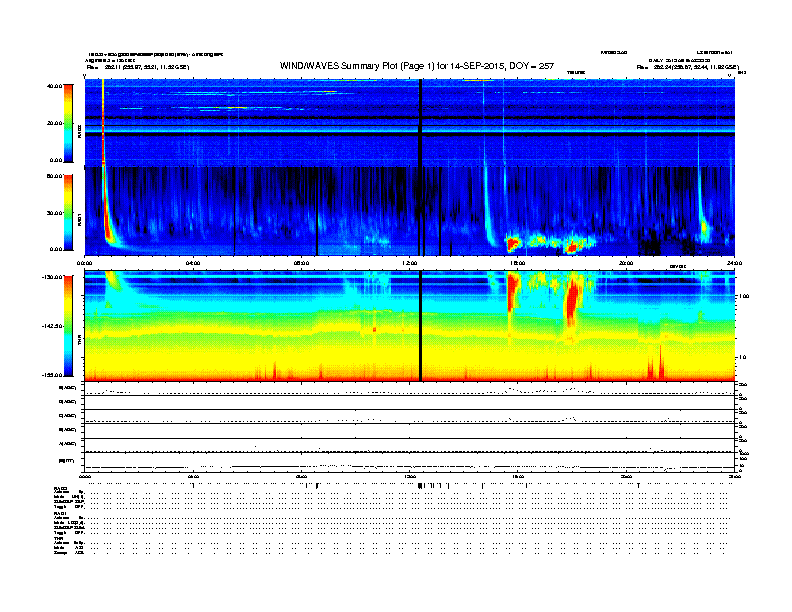
Task: Click the red emission patch near 16:00 in RAD1
Action: (x=514, y=242)
